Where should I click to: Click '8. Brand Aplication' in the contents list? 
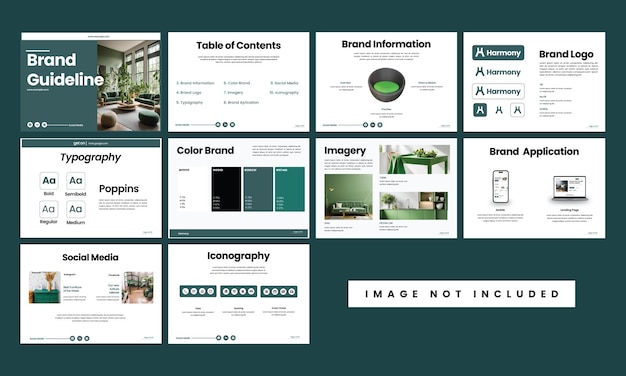(x=241, y=103)
